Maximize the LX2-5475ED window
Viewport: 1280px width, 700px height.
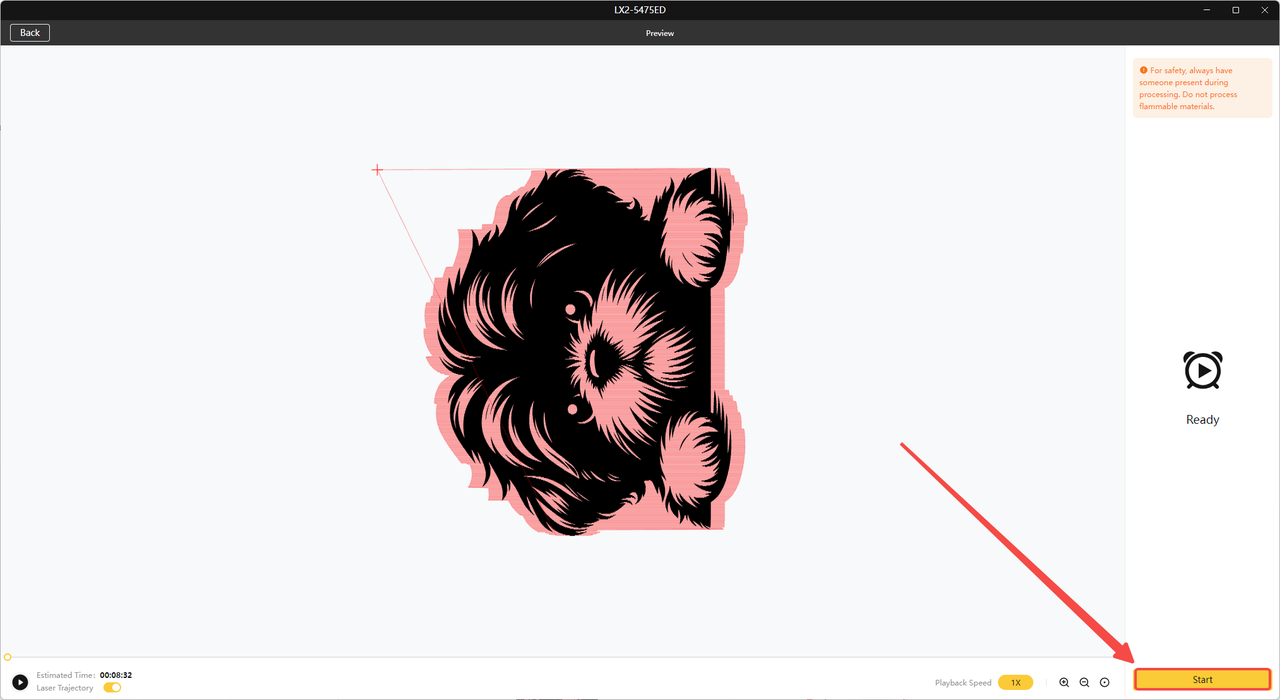(x=1236, y=10)
